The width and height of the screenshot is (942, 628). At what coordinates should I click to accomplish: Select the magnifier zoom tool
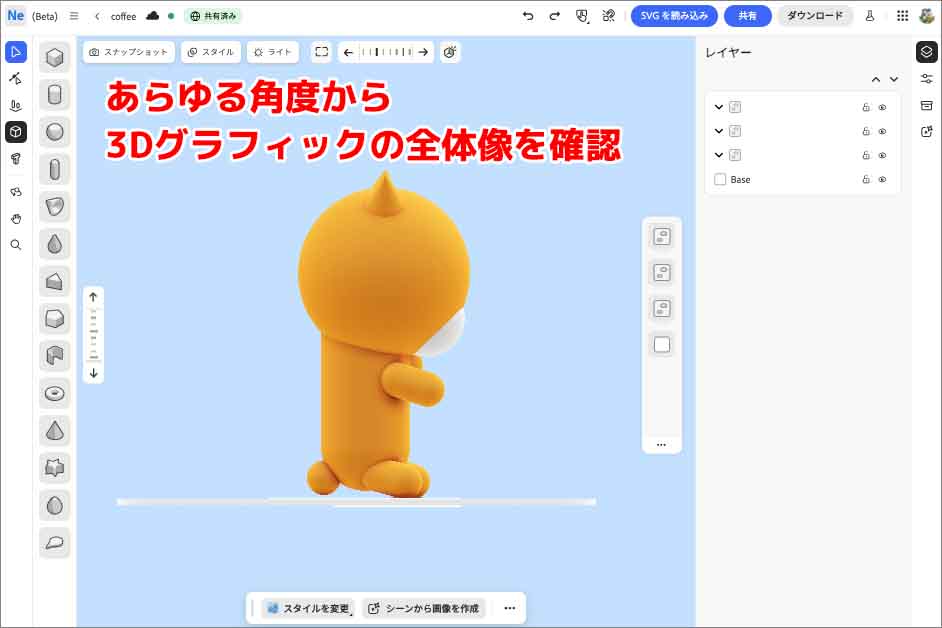16,245
